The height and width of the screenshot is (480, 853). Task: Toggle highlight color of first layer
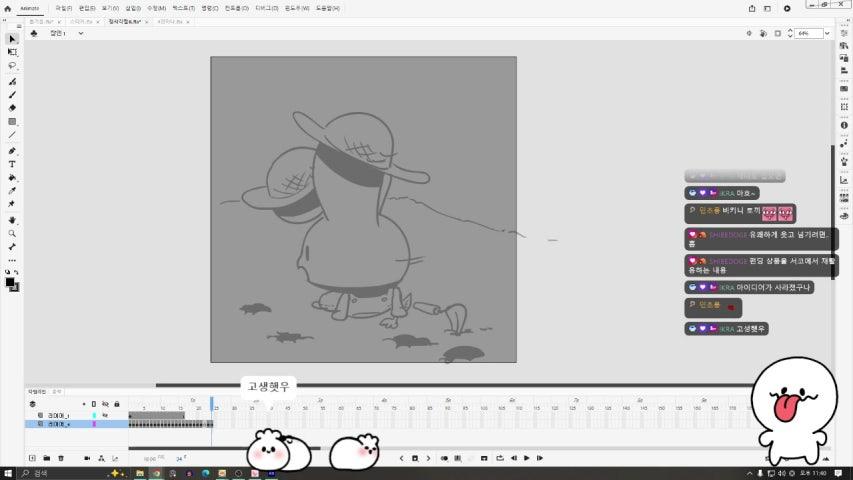click(94, 415)
